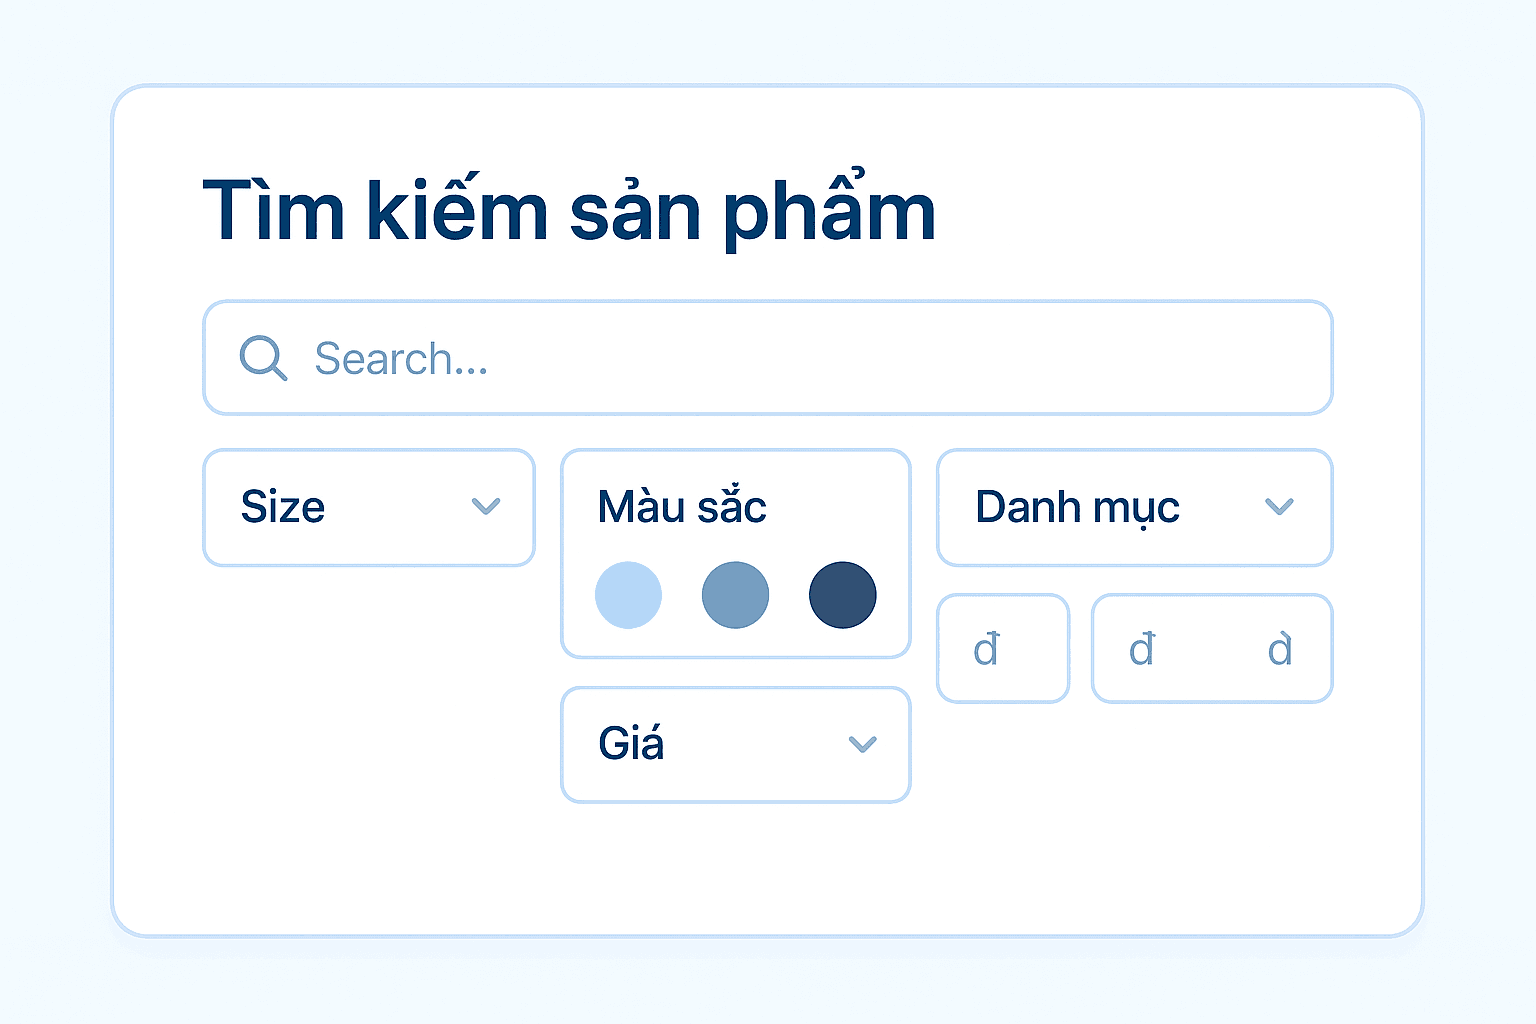
Task: Click the rightmost symbol in the wide price box
Action: point(1280,650)
